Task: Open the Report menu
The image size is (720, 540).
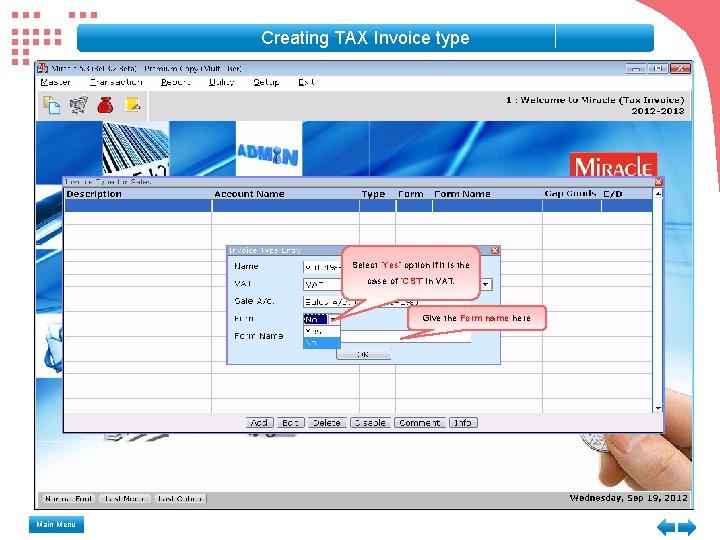Action: point(175,82)
